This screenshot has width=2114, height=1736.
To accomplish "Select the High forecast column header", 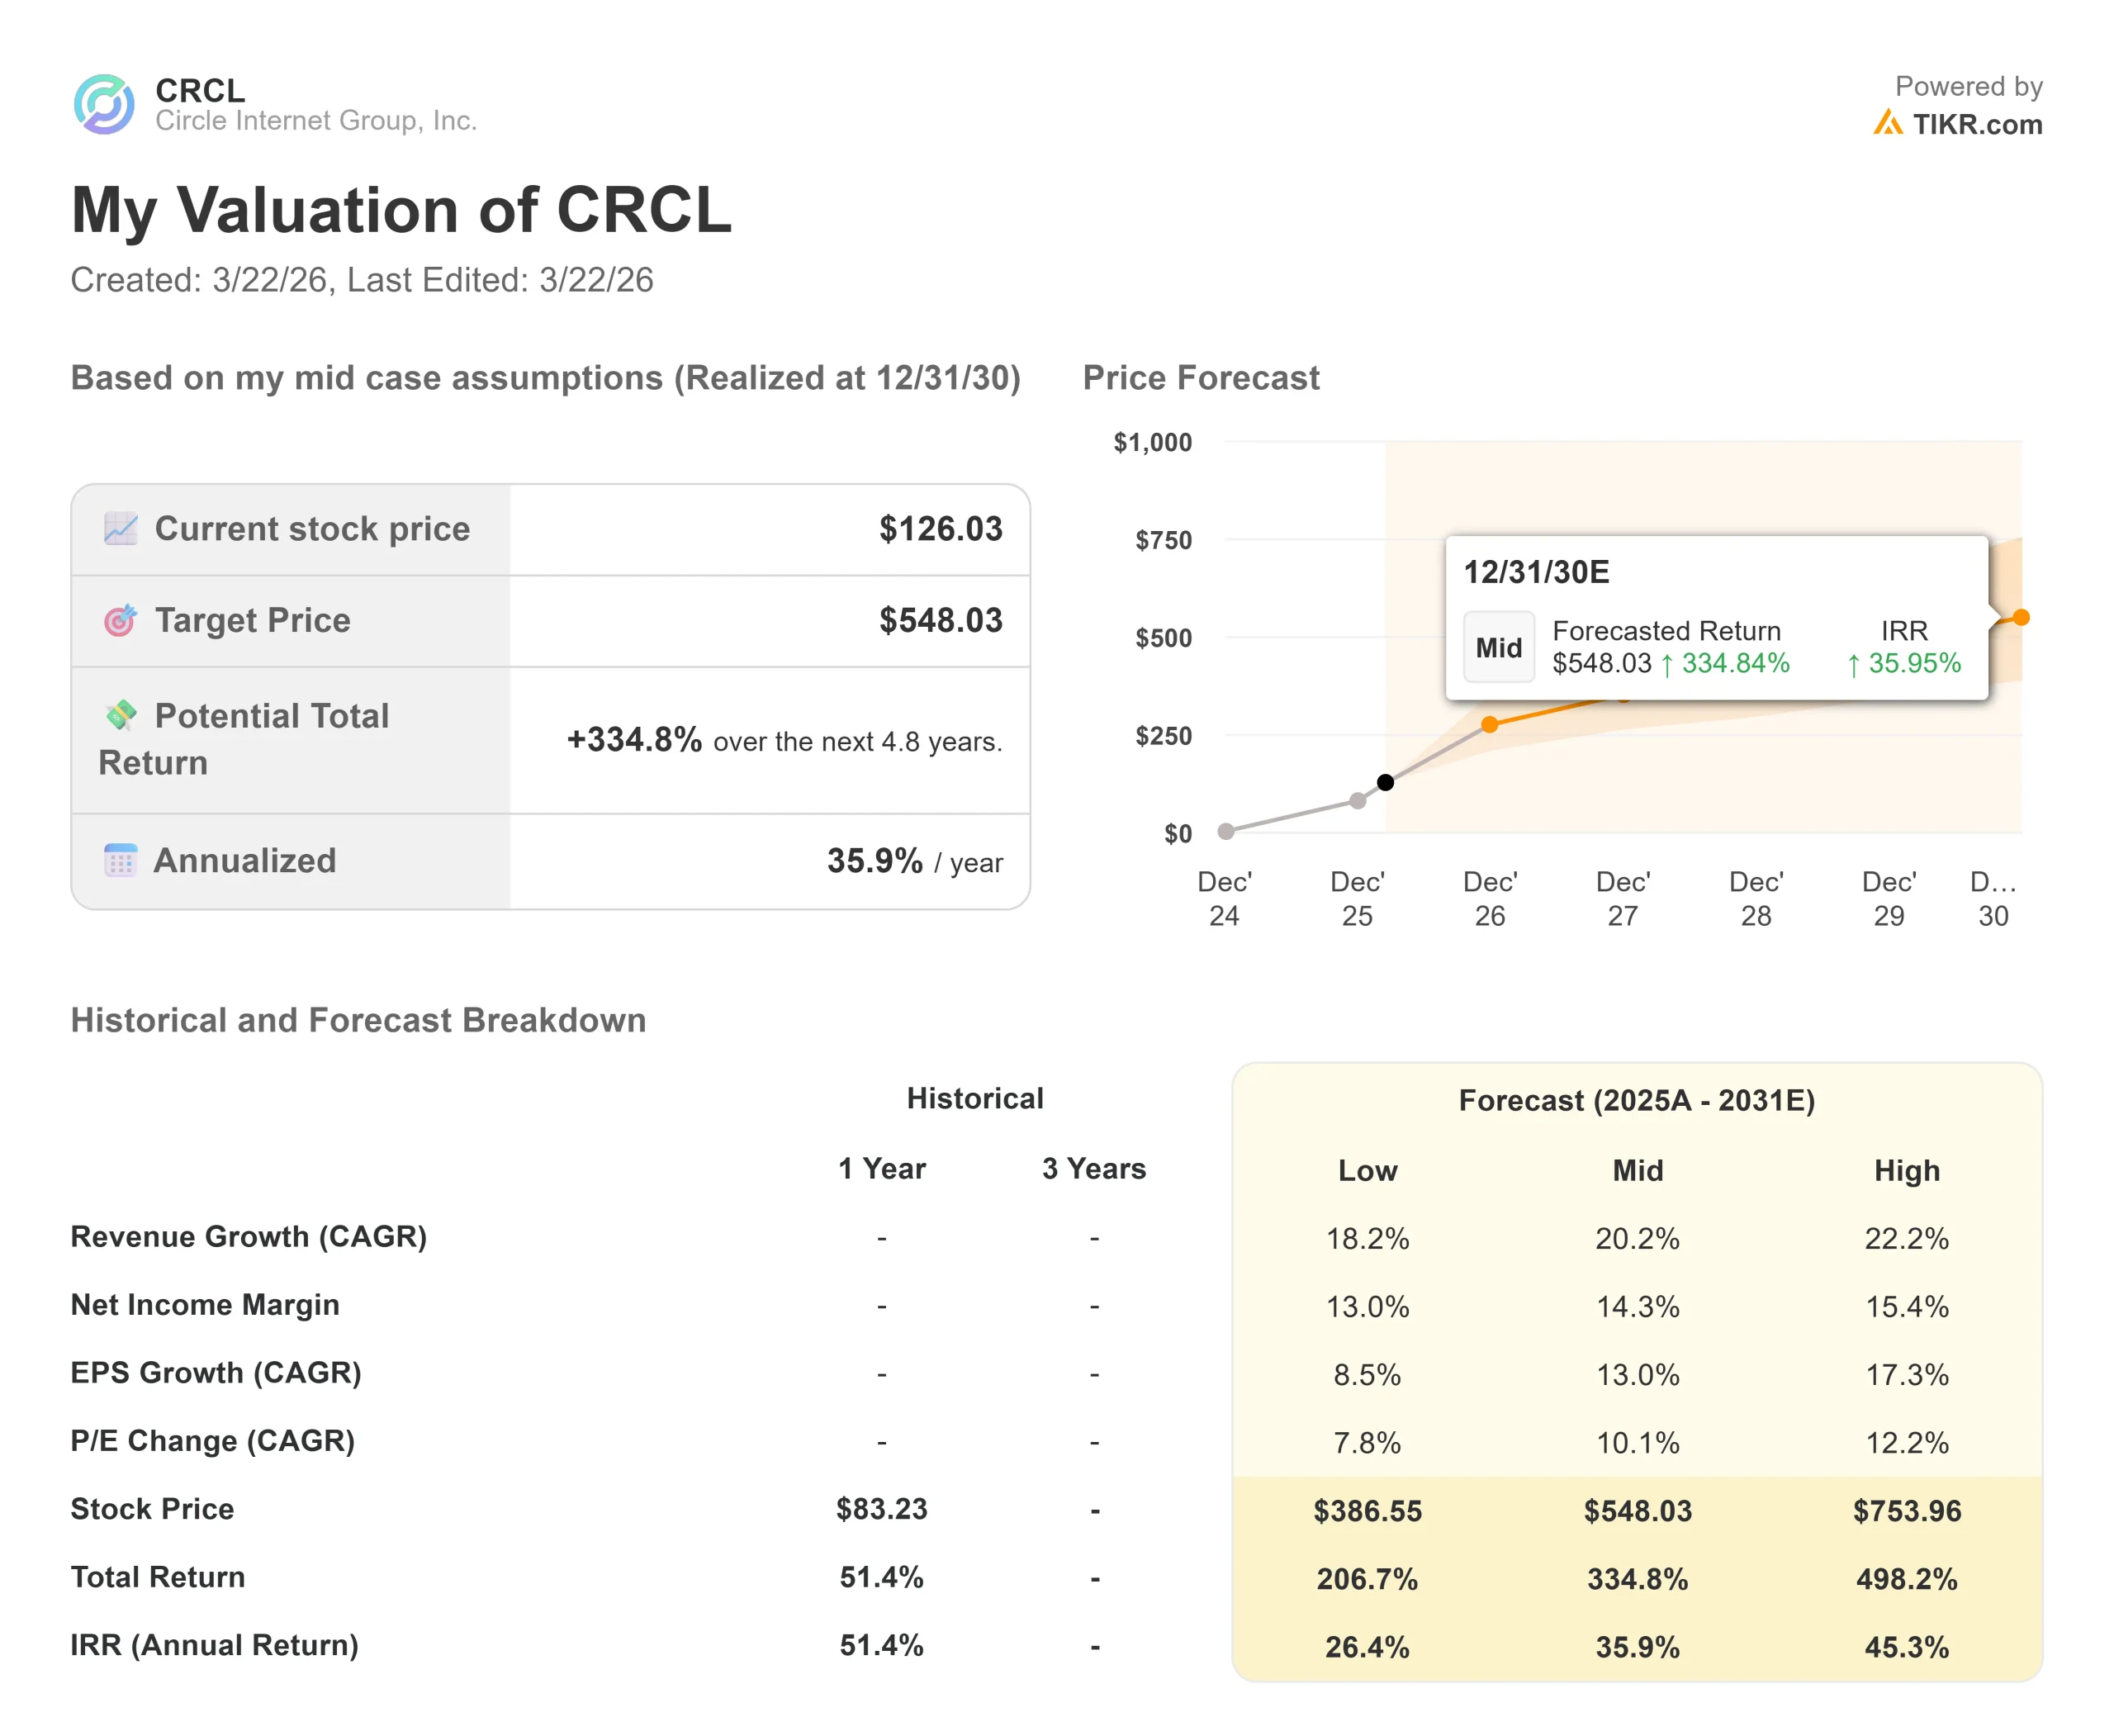I will (1906, 1170).
